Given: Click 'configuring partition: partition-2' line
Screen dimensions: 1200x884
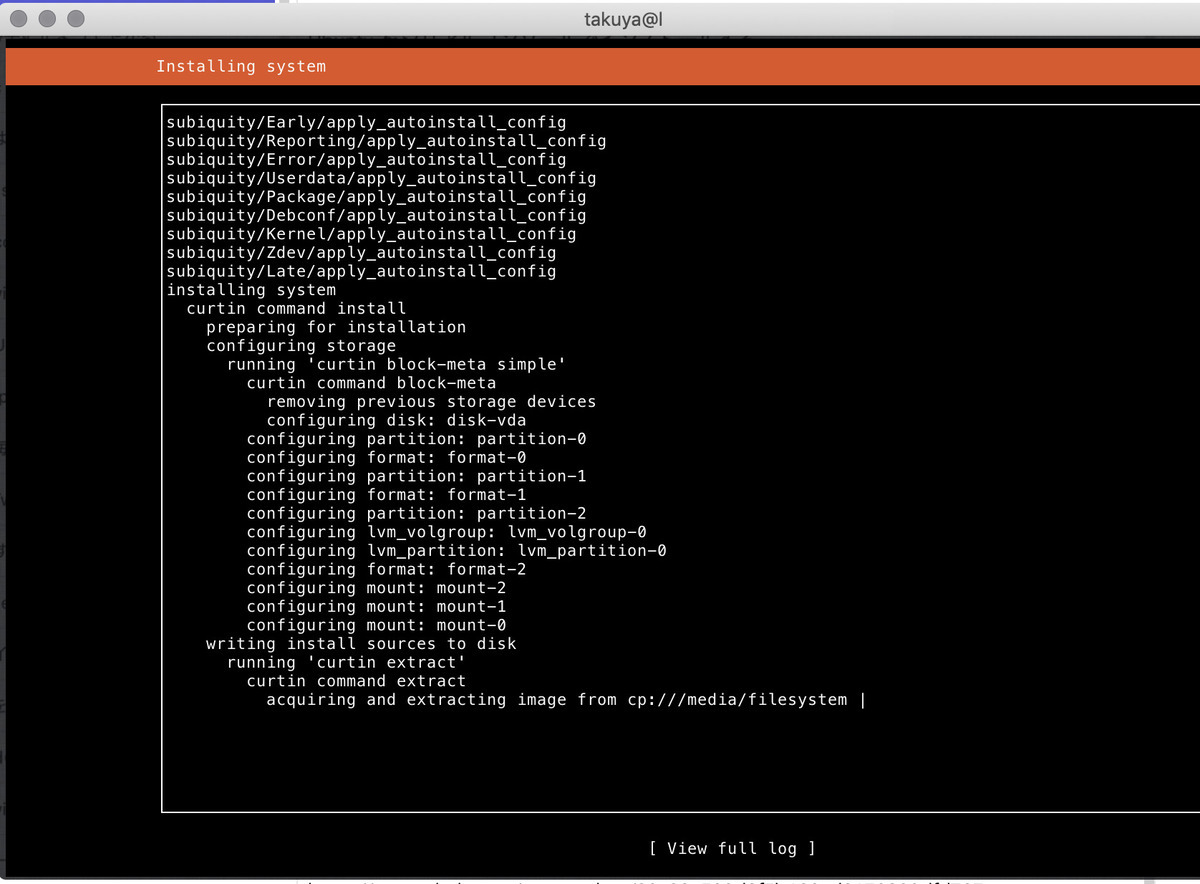Looking at the screenshot, I should point(416,514).
